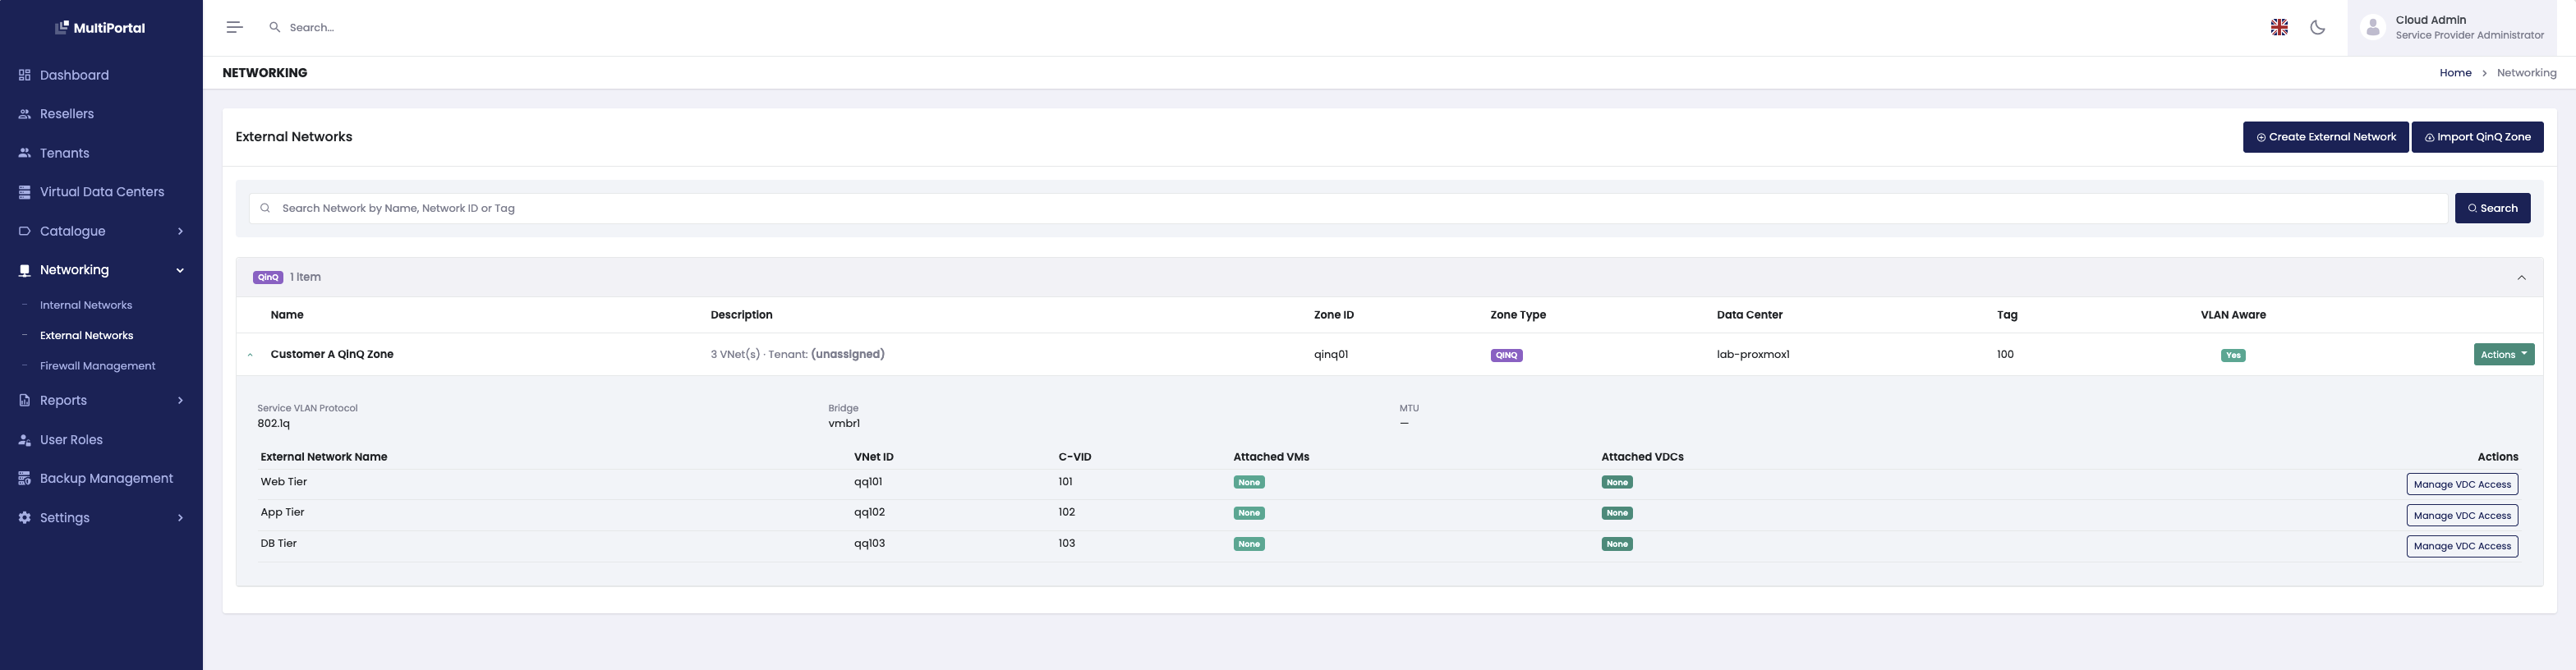Click the Networking breadcrumb text

[2526, 73]
